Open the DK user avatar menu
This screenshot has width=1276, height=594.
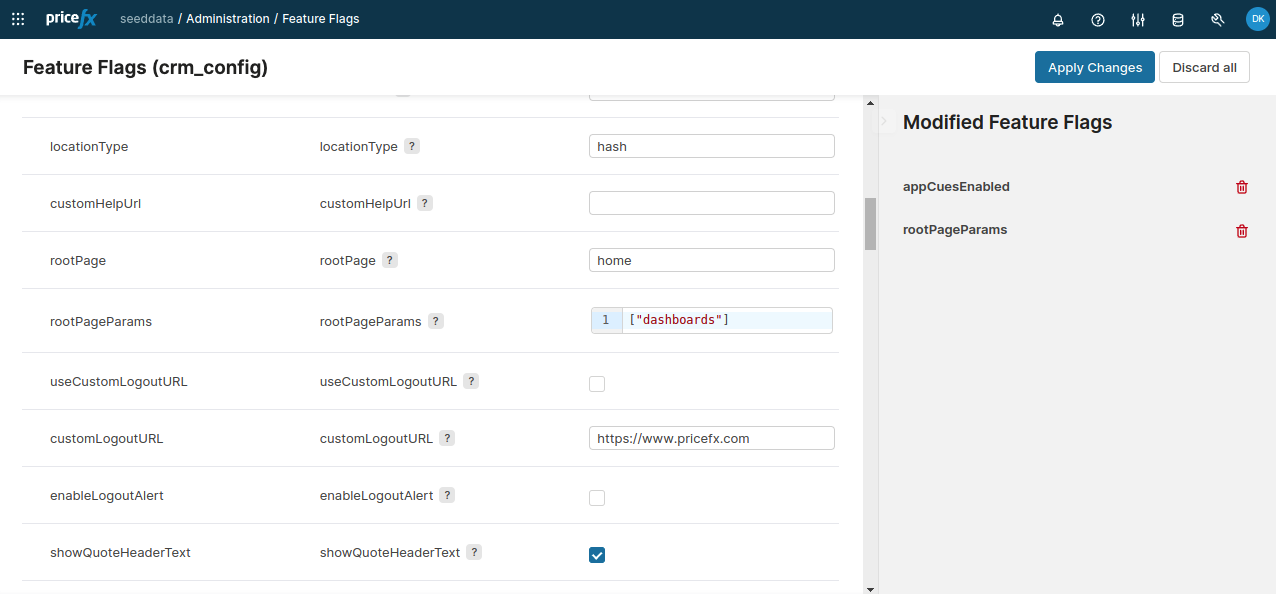coord(1257,19)
